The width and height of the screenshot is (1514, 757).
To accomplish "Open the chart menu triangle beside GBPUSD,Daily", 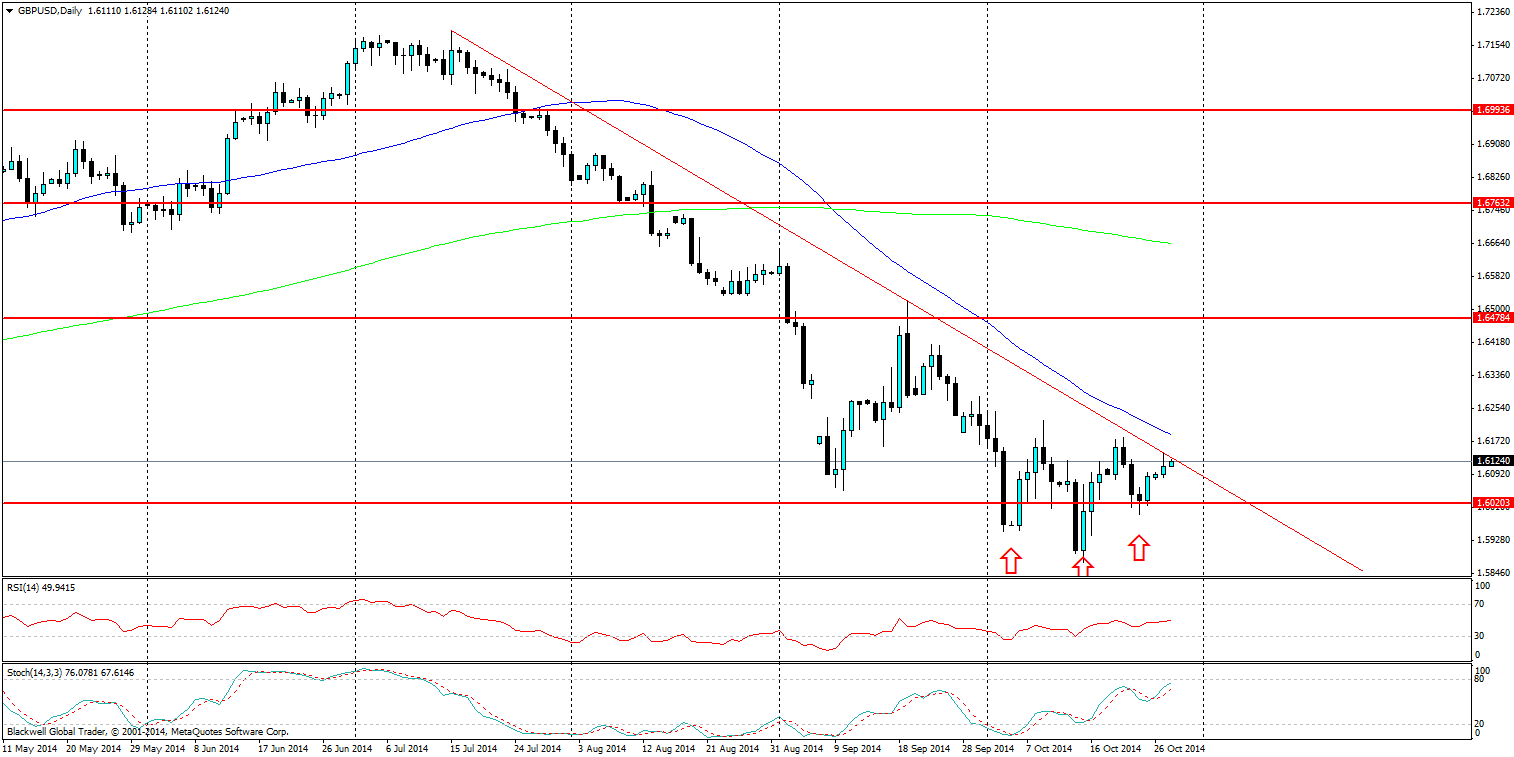I will click(9, 10).
